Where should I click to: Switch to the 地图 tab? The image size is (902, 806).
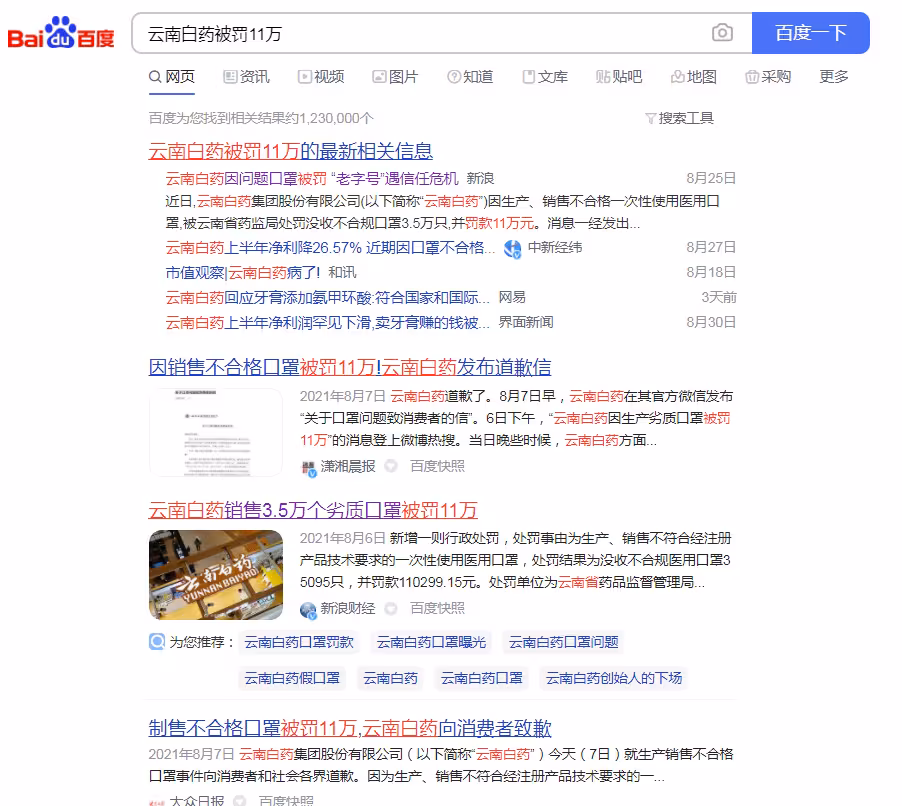(x=694, y=77)
